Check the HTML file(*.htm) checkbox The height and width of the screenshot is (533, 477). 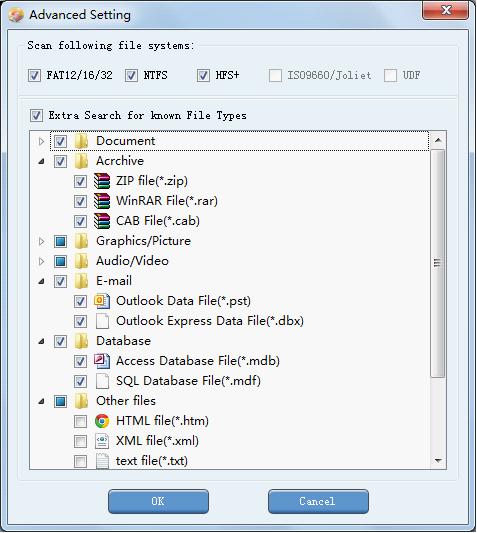80,422
